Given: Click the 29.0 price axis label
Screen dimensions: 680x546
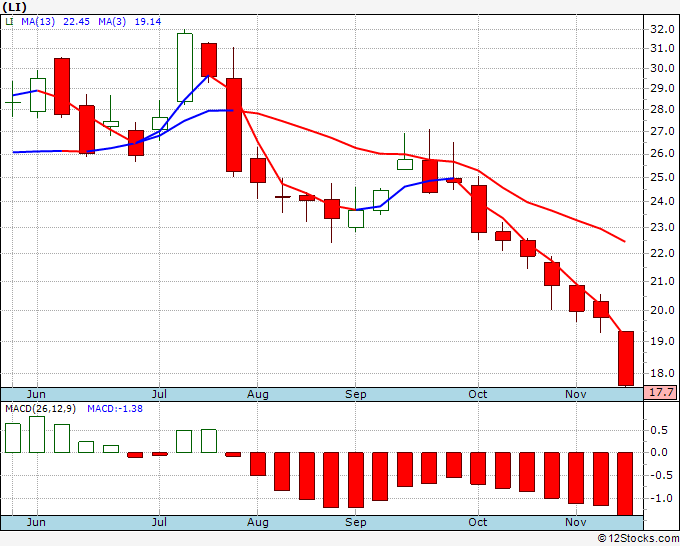Looking at the screenshot, I should point(662,88).
